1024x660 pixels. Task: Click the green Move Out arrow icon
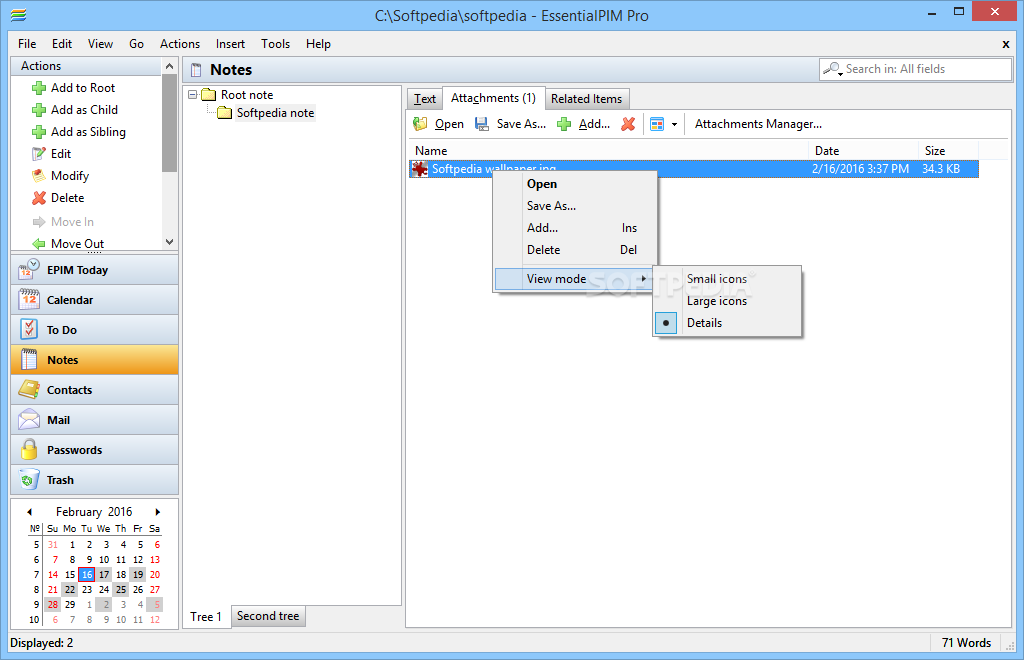coord(39,244)
